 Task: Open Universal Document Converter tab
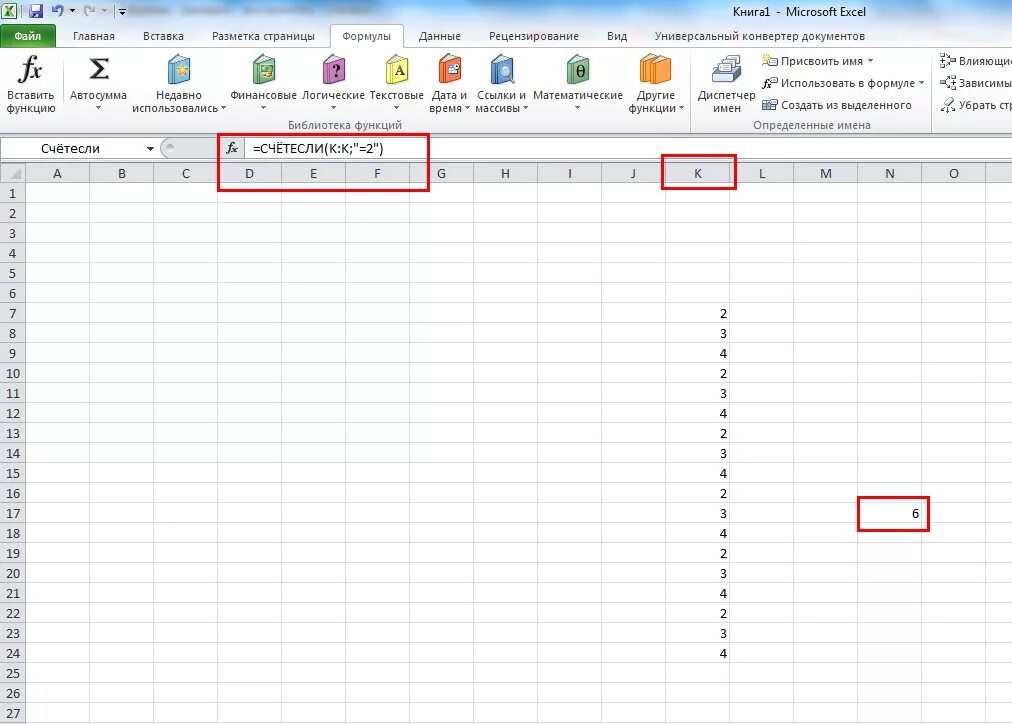[x=760, y=36]
